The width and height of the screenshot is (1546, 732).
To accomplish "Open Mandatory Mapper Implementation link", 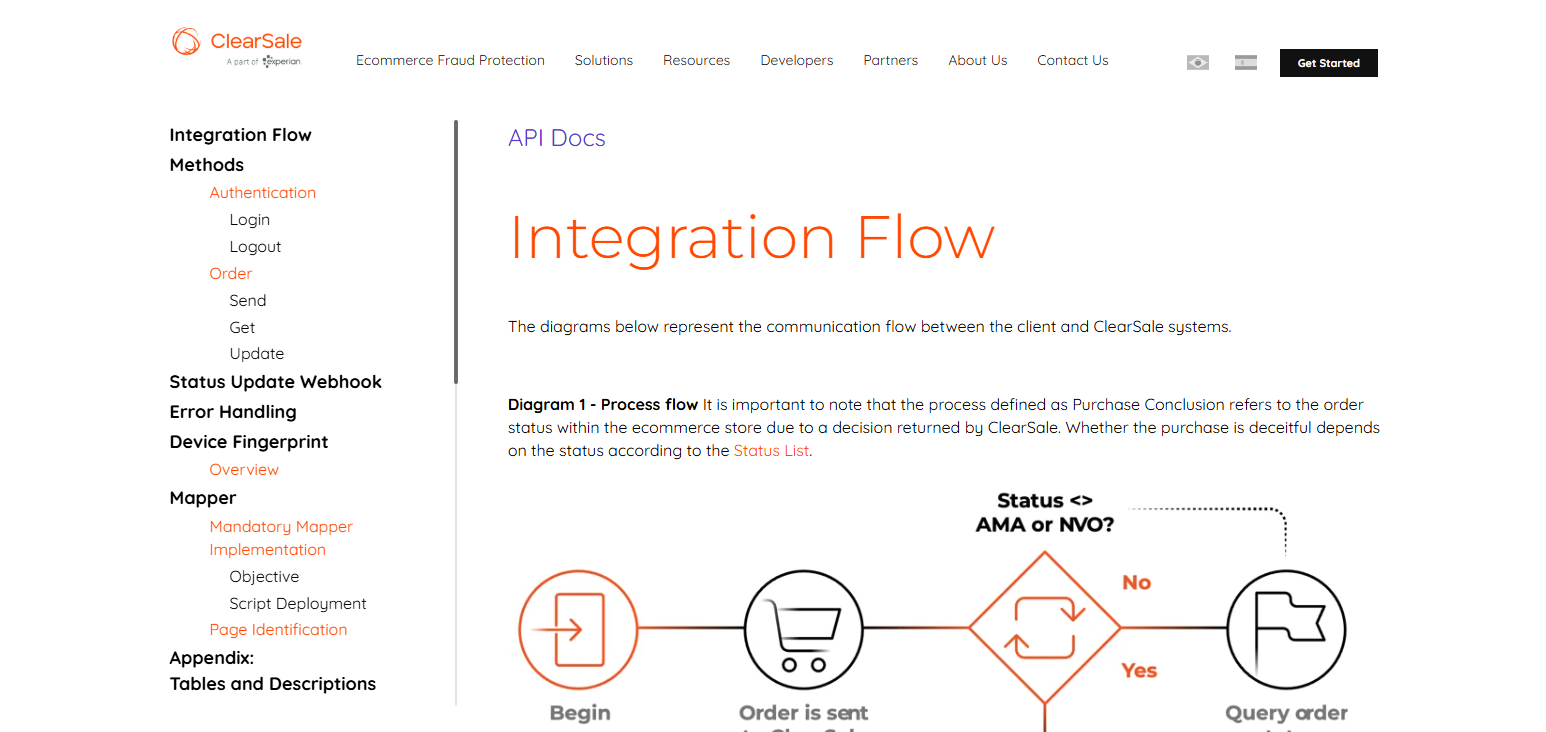I will (x=281, y=538).
